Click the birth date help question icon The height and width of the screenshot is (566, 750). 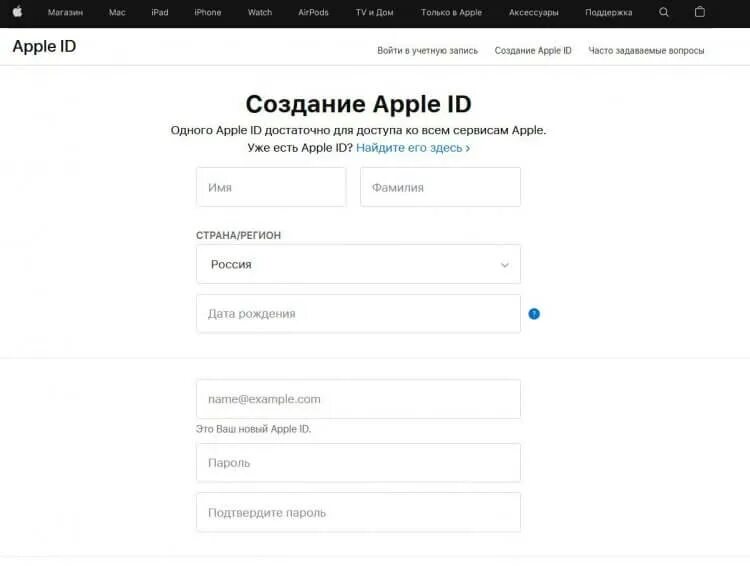[x=534, y=314]
